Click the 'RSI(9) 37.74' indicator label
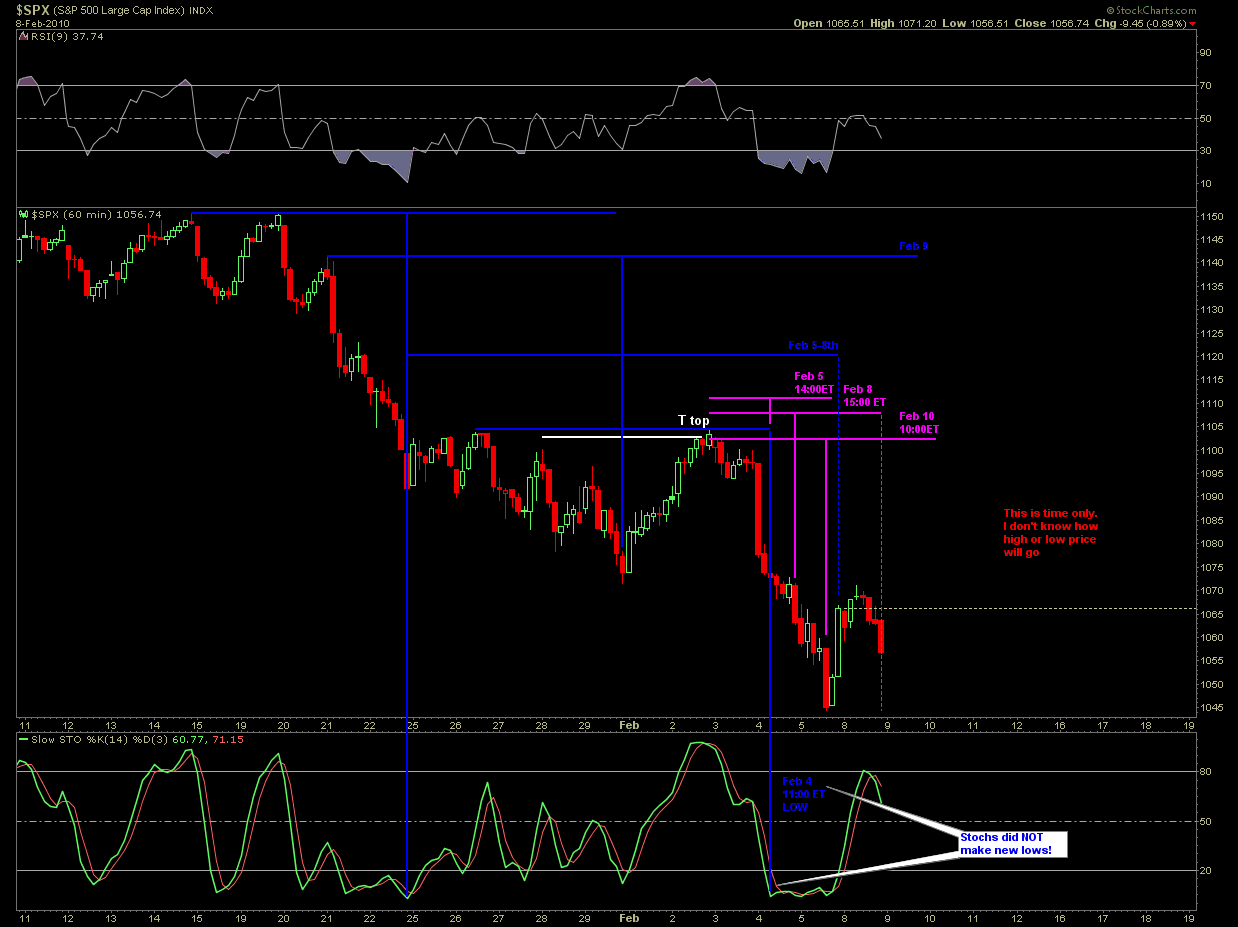This screenshot has width=1238, height=927. [68, 36]
